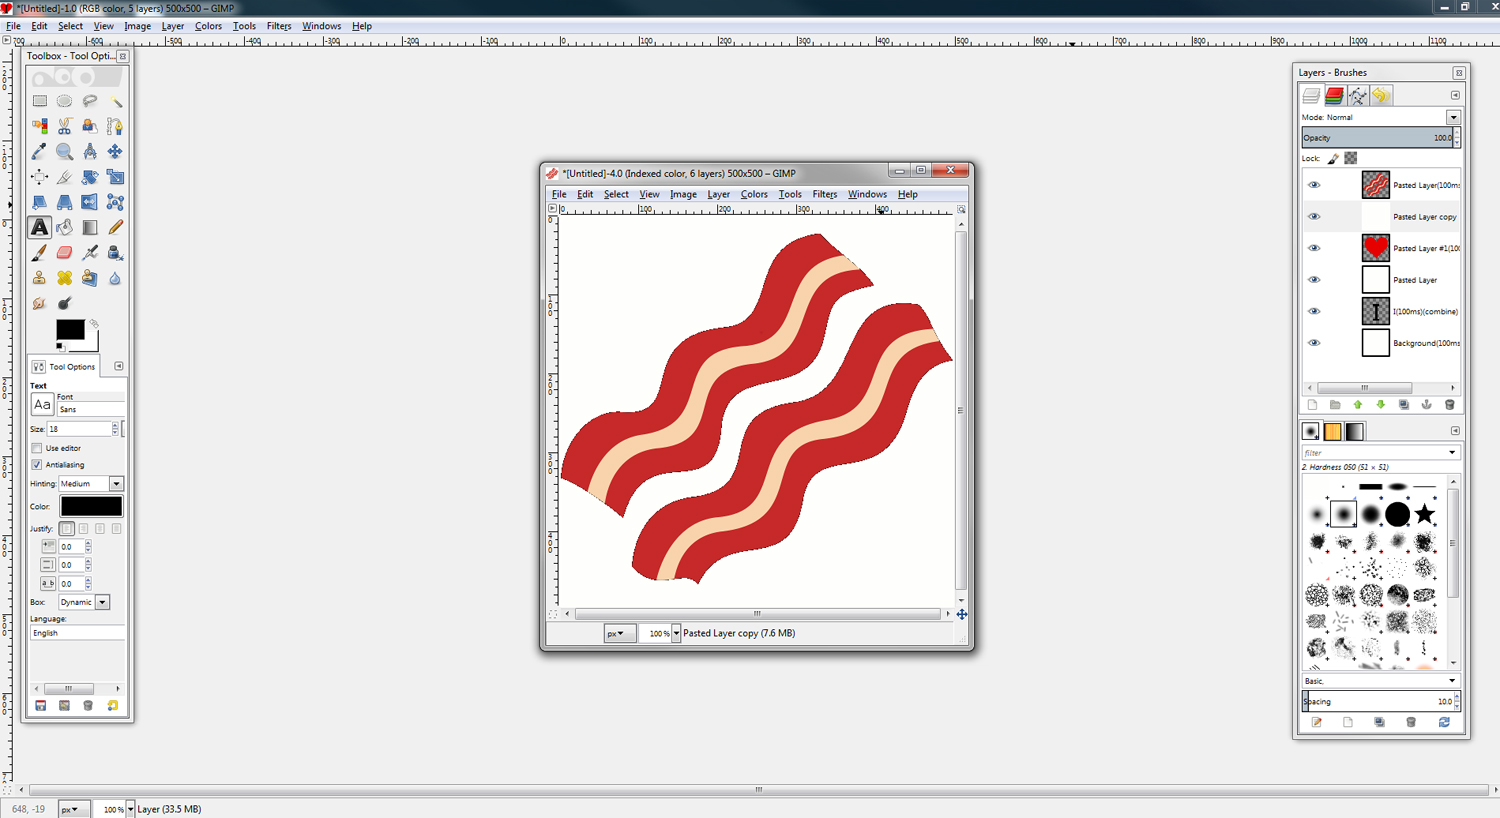
Task: Hide the Background(100ms layer
Action: coord(1314,342)
